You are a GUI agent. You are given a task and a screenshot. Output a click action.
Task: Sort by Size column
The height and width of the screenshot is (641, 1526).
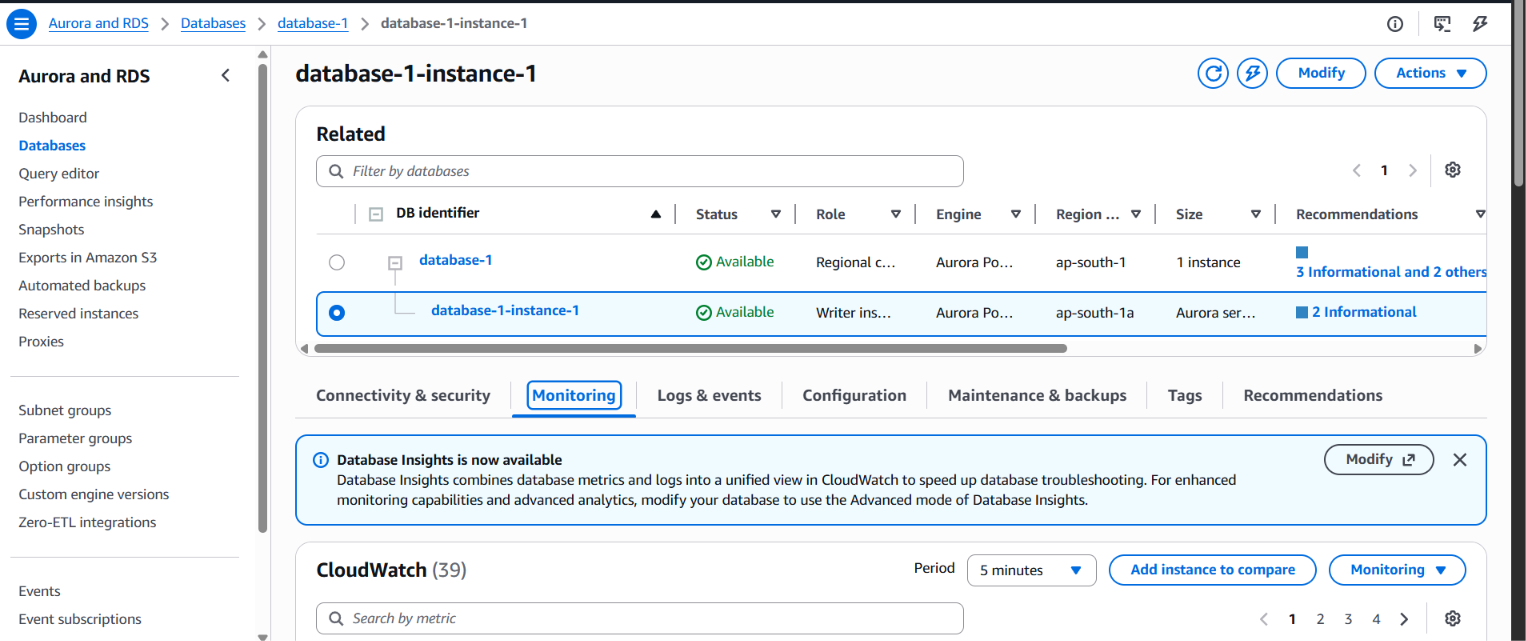pos(1256,214)
